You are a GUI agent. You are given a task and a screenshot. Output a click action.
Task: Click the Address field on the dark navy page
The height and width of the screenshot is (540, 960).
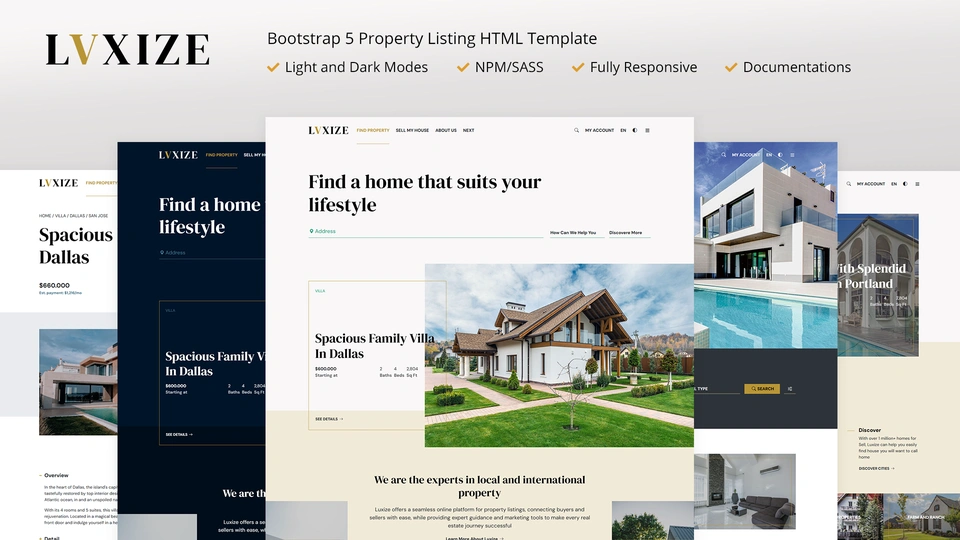pos(212,252)
